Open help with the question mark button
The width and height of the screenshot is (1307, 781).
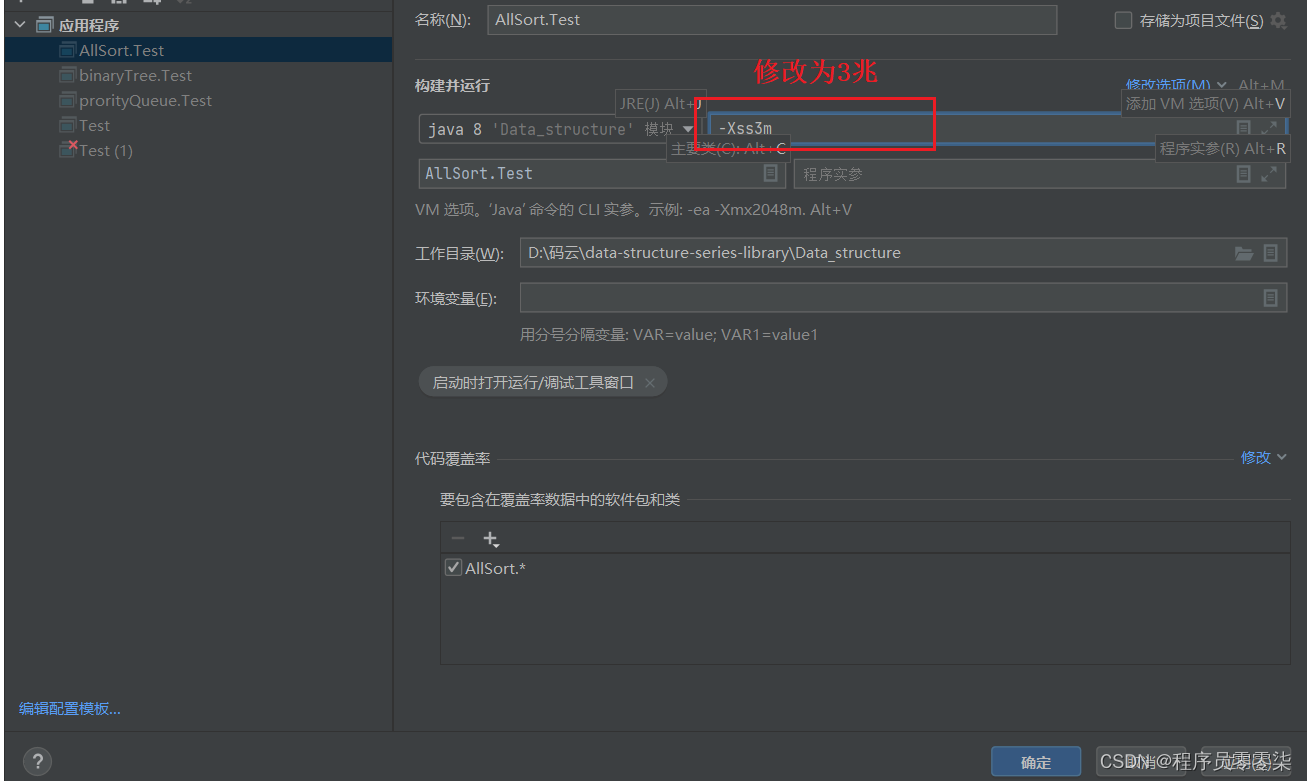37,761
